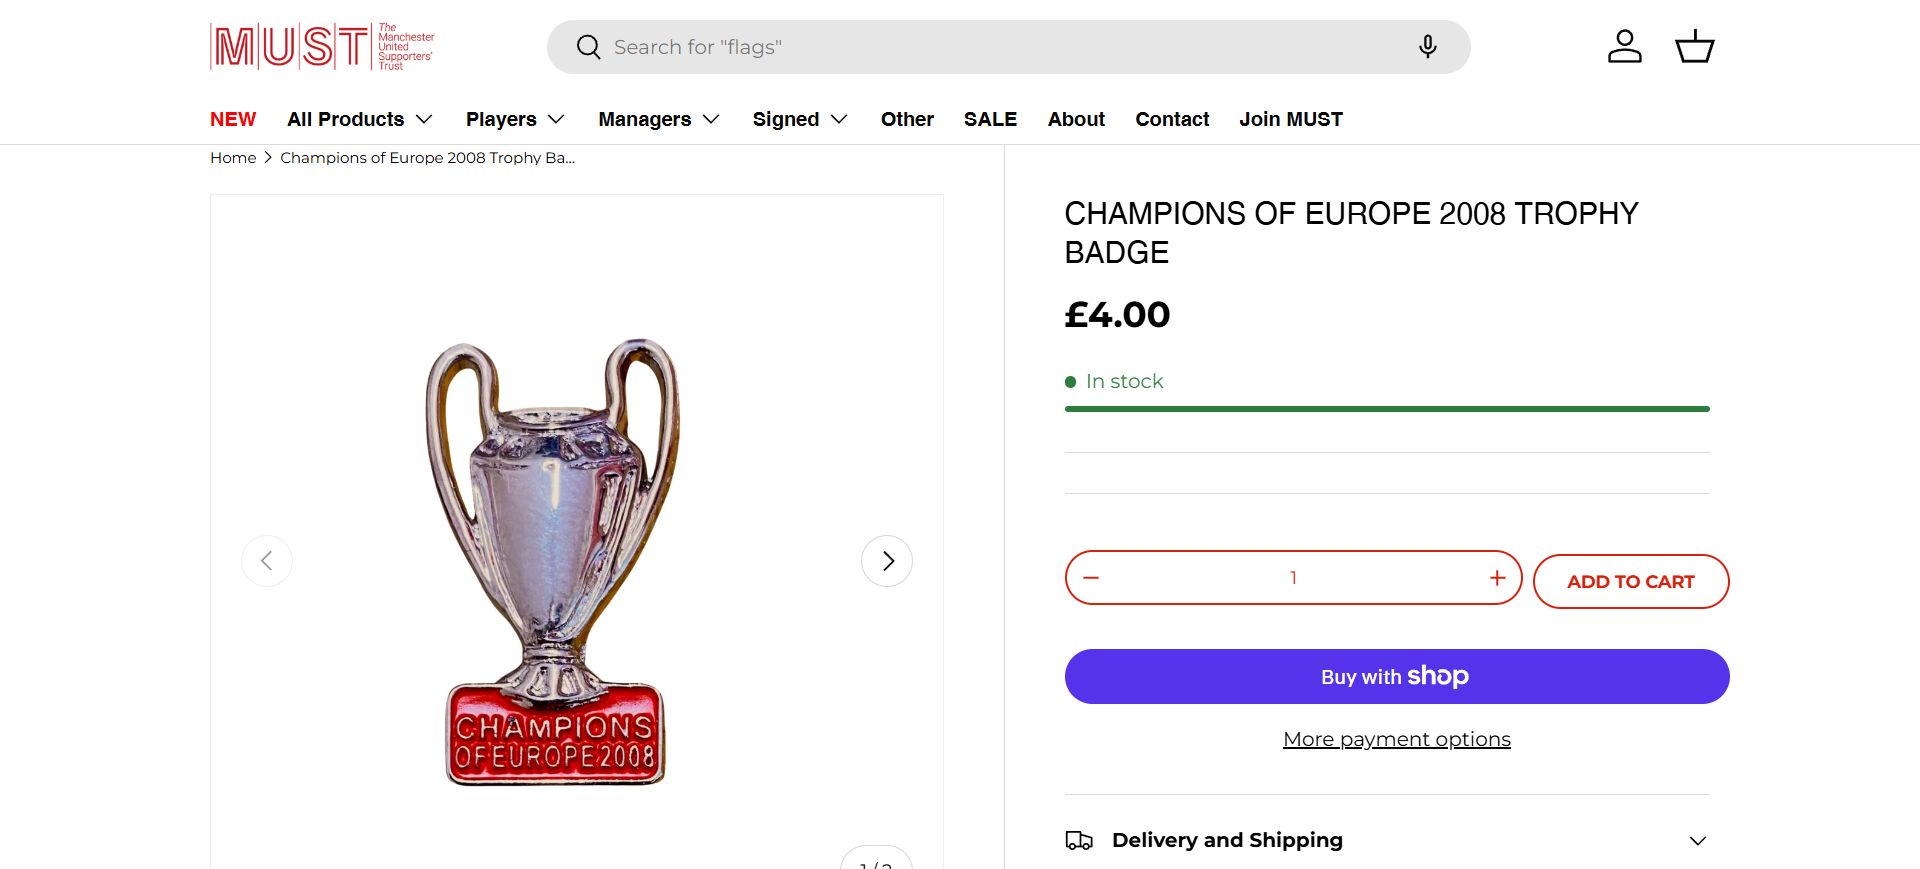
Task: Decrease quantity with minus button
Action: [1091, 578]
